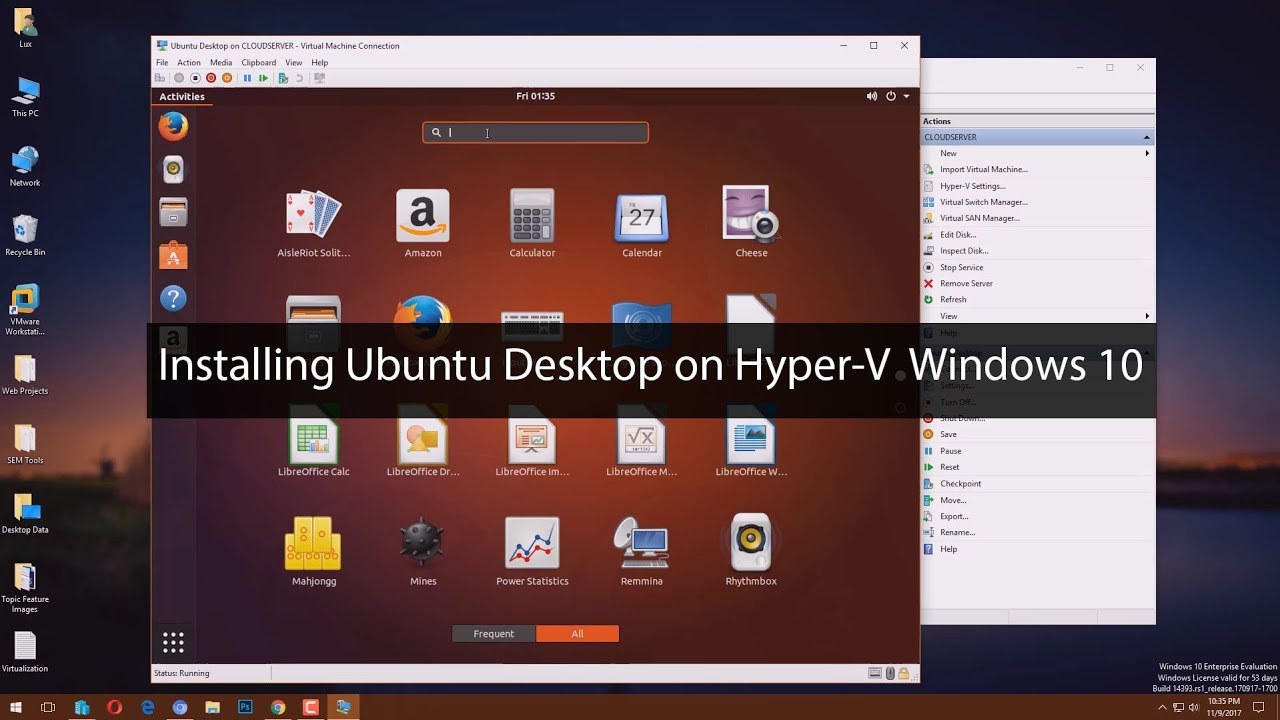Image resolution: width=1280 pixels, height=720 pixels.
Task: Open the Clipboard menu
Action: click(258, 62)
